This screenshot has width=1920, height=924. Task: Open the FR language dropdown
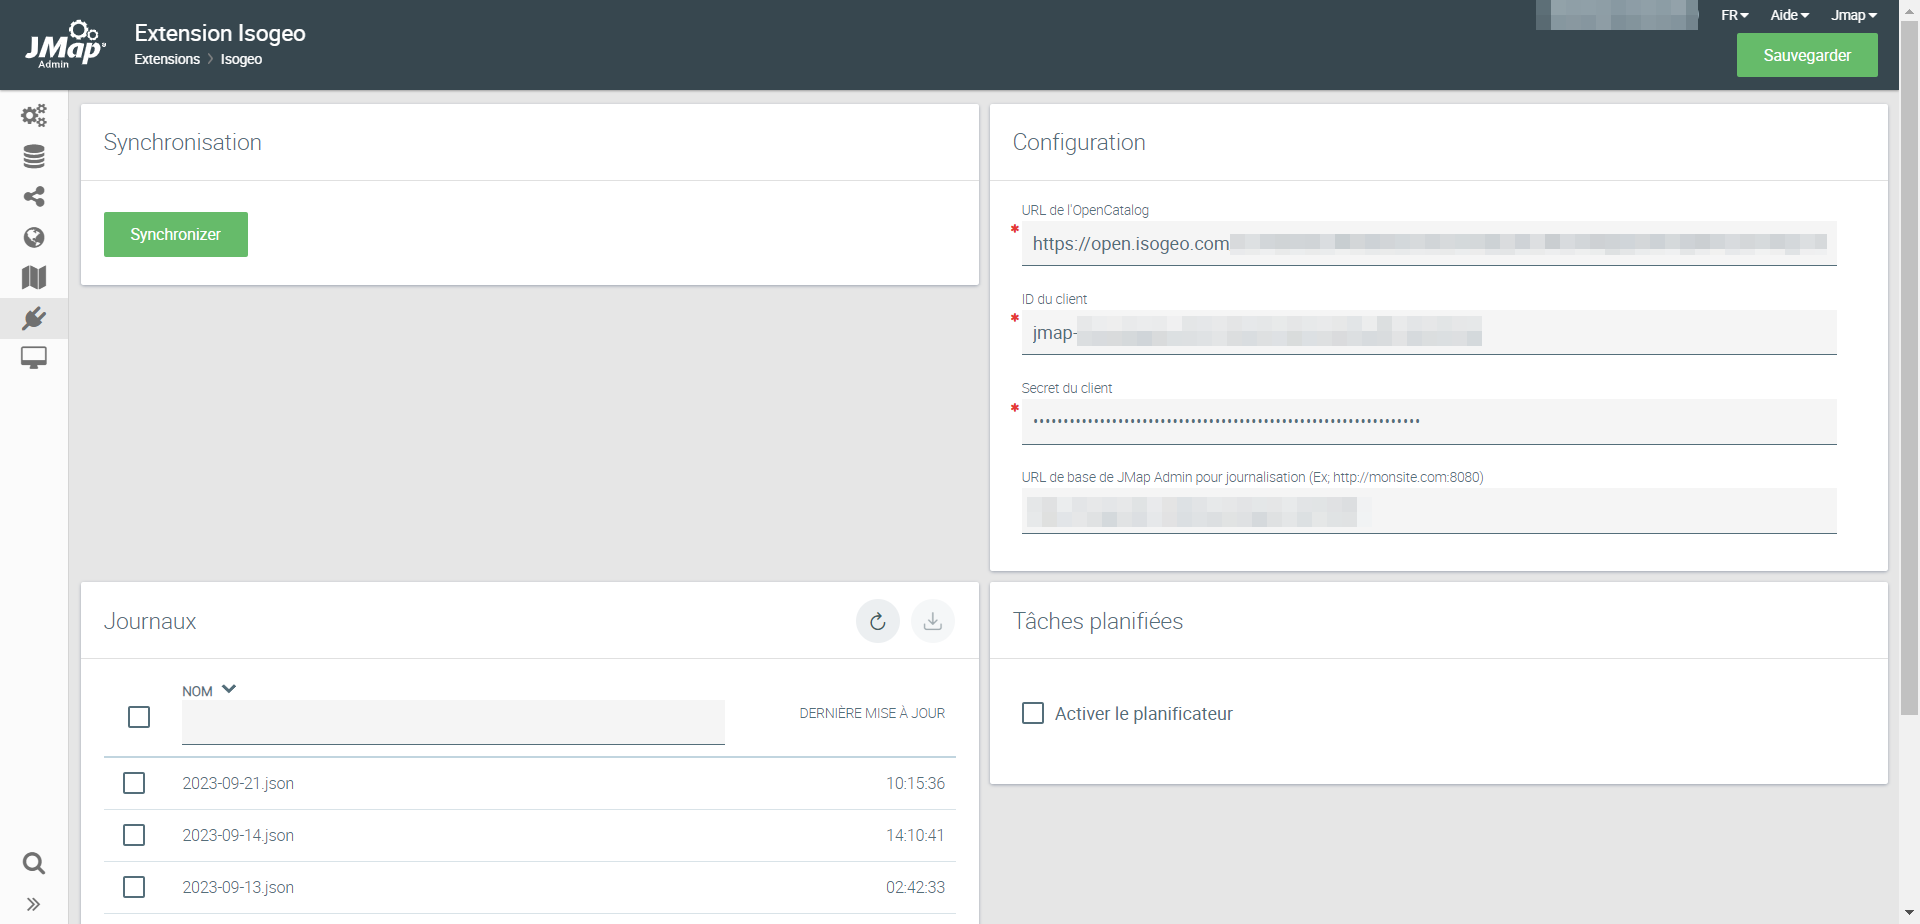(x=1735, y=15)
